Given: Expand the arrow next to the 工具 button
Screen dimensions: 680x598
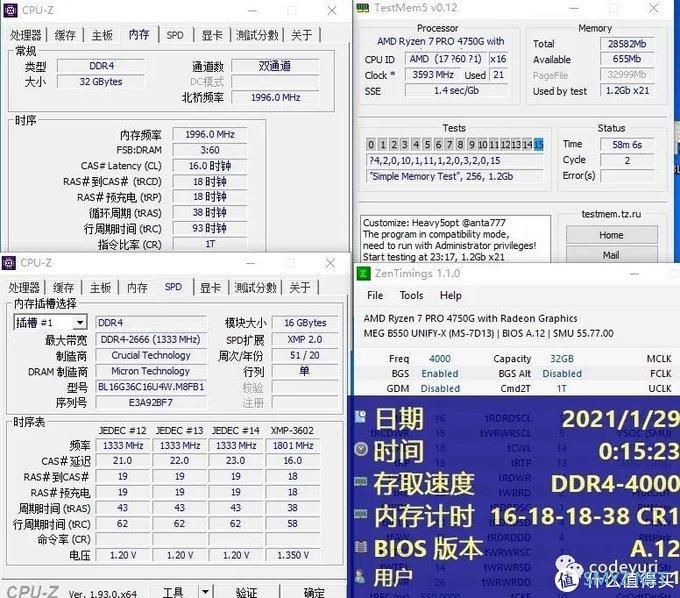Looking at the screenshot, I should tap(205, 591).
